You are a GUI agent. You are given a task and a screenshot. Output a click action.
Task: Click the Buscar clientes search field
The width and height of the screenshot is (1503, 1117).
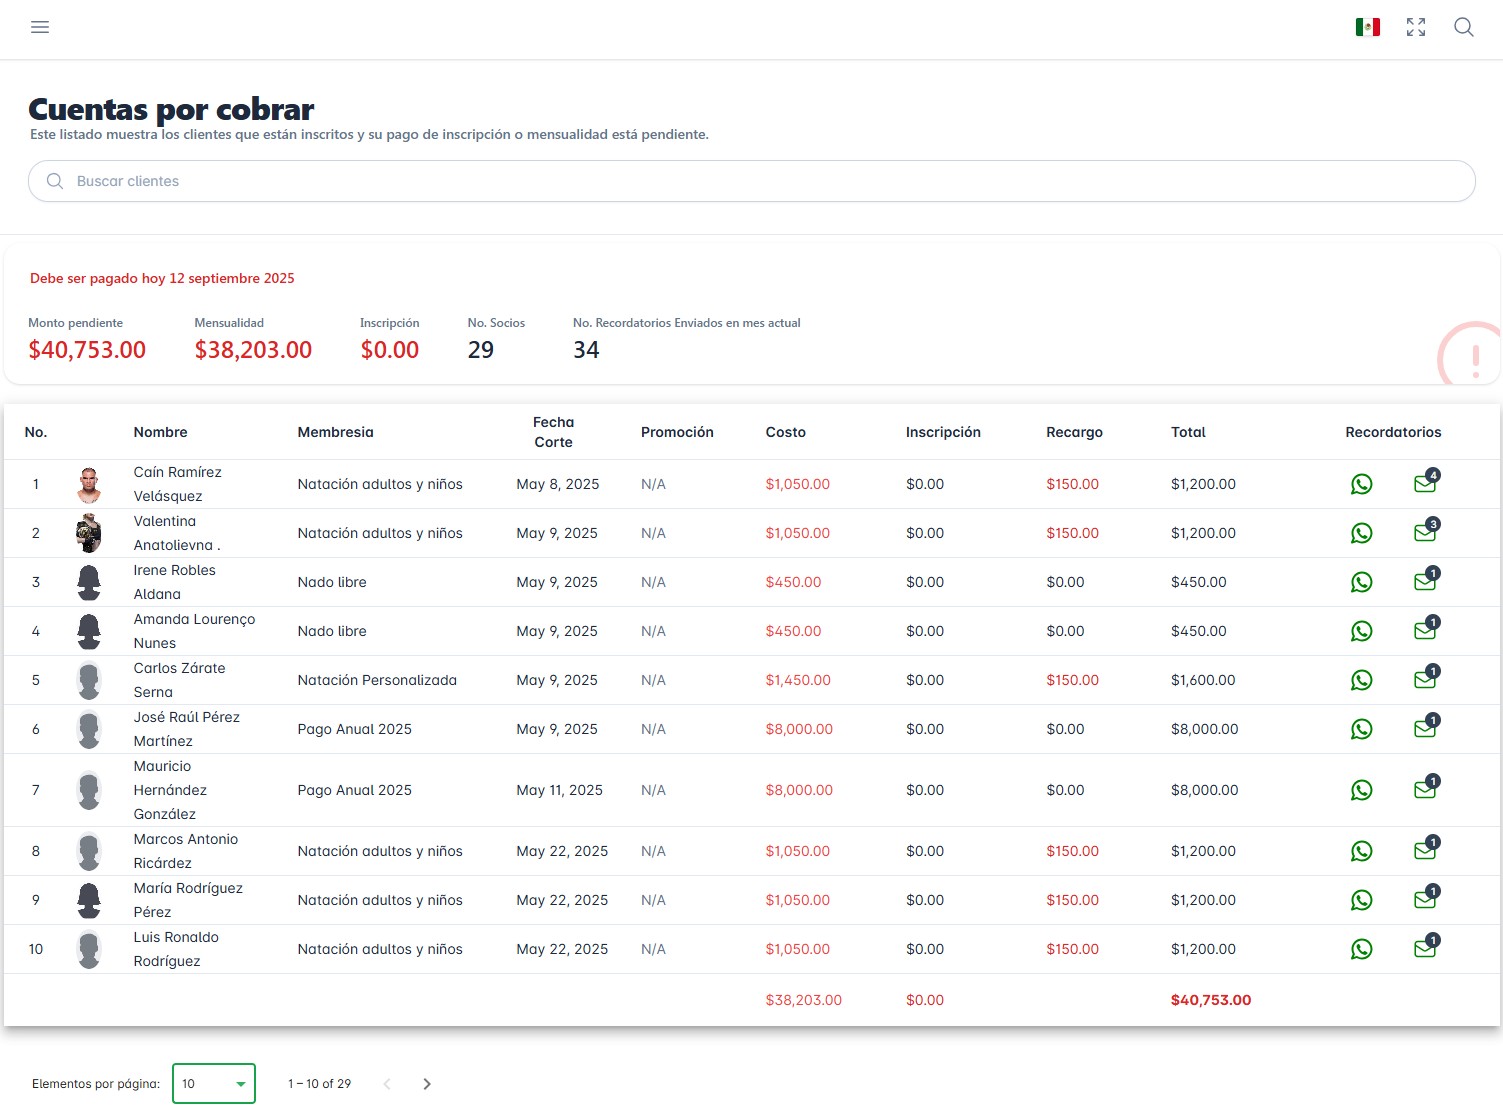click(x=751, y=181)
